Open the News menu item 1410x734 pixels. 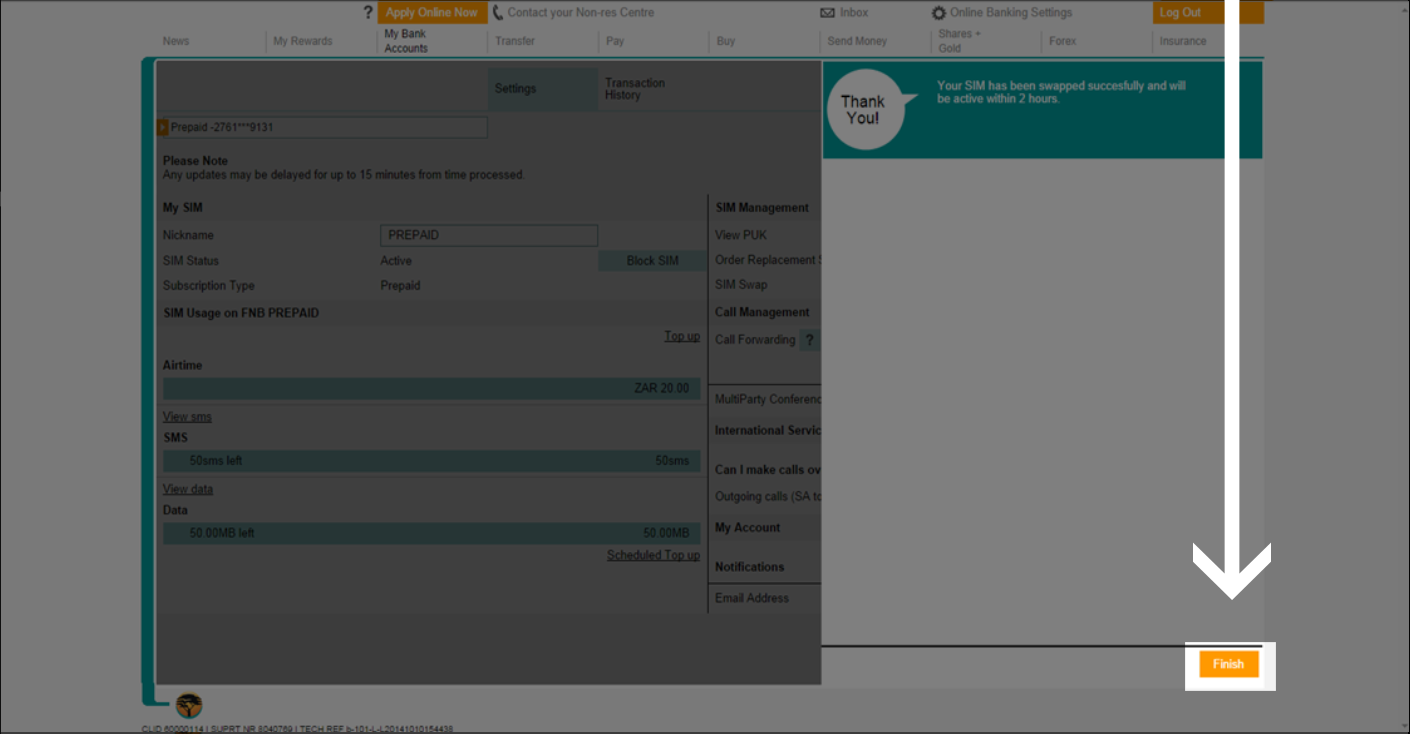coord(176,41)
